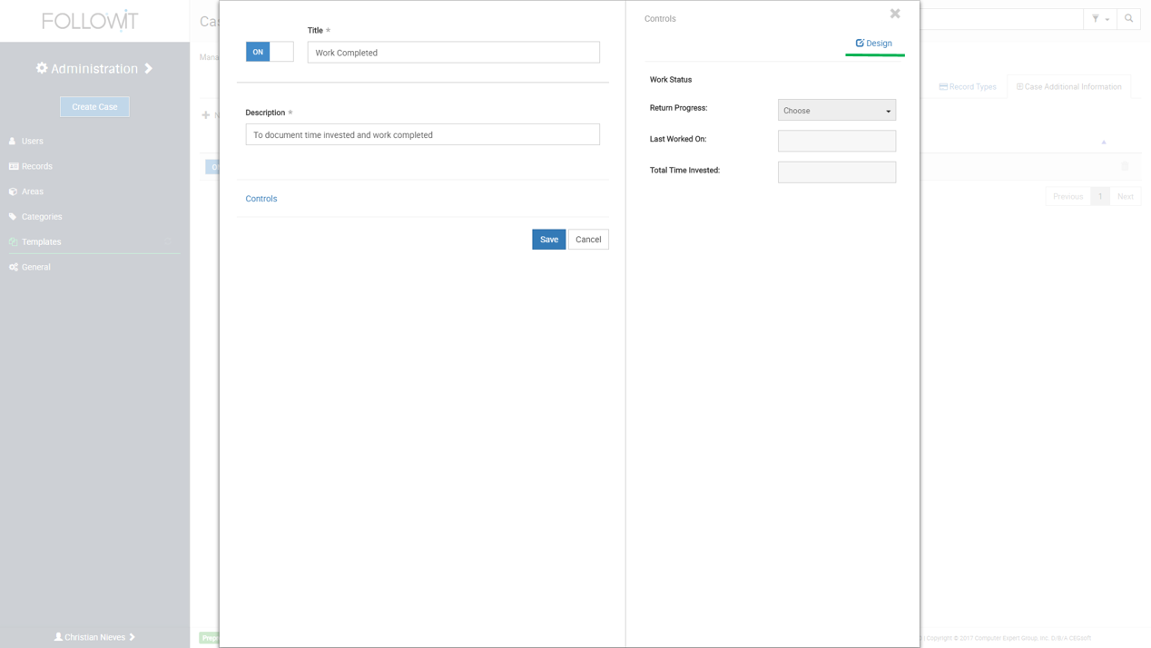Click the Administration gear icon

point(42,68)
